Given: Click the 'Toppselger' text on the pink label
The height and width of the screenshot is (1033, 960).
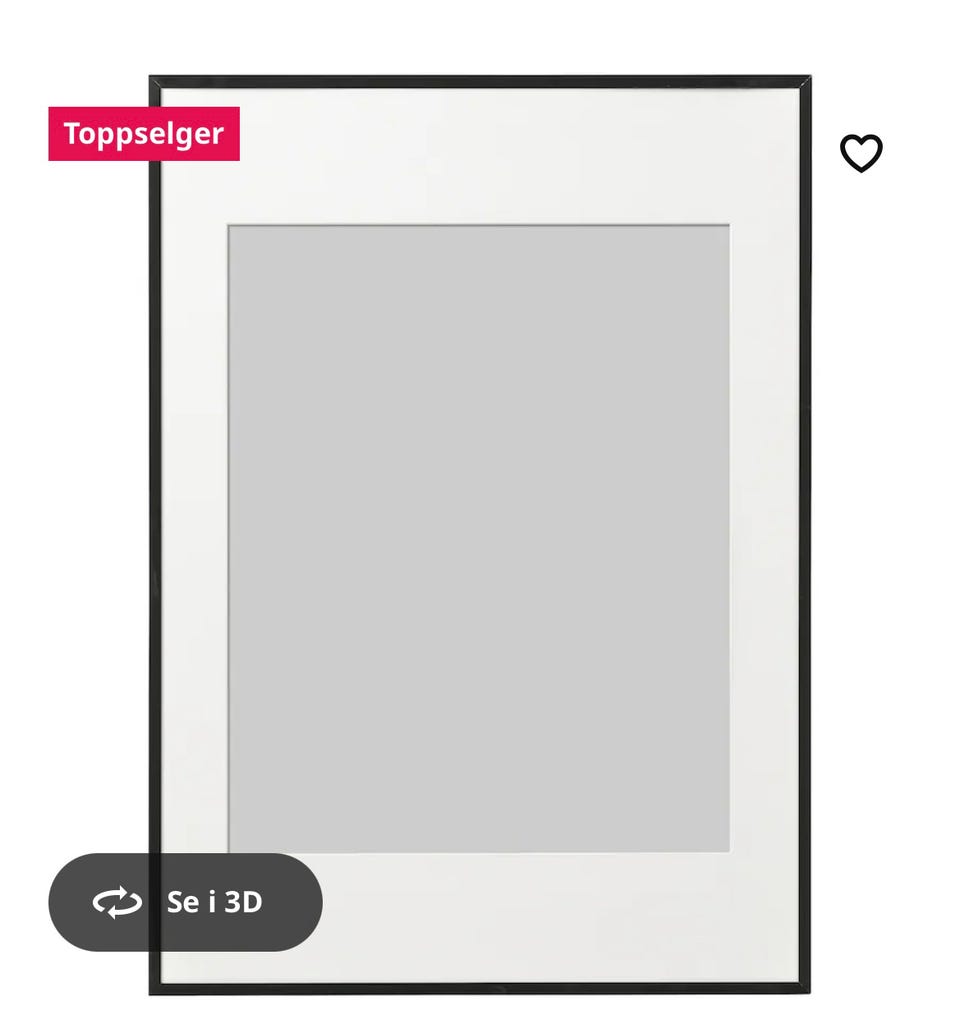Looking at the screenshot, I should point(144,134).
